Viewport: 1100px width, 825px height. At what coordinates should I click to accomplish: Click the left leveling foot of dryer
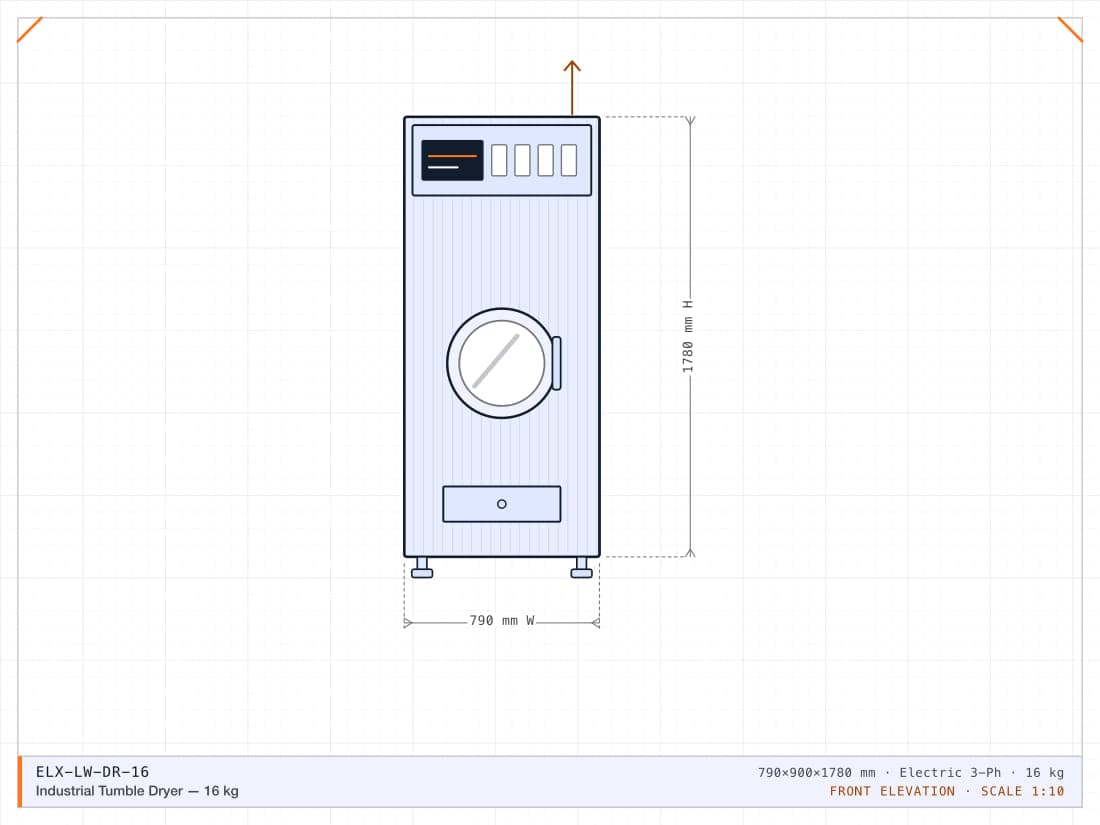click(x=422, y=568)
